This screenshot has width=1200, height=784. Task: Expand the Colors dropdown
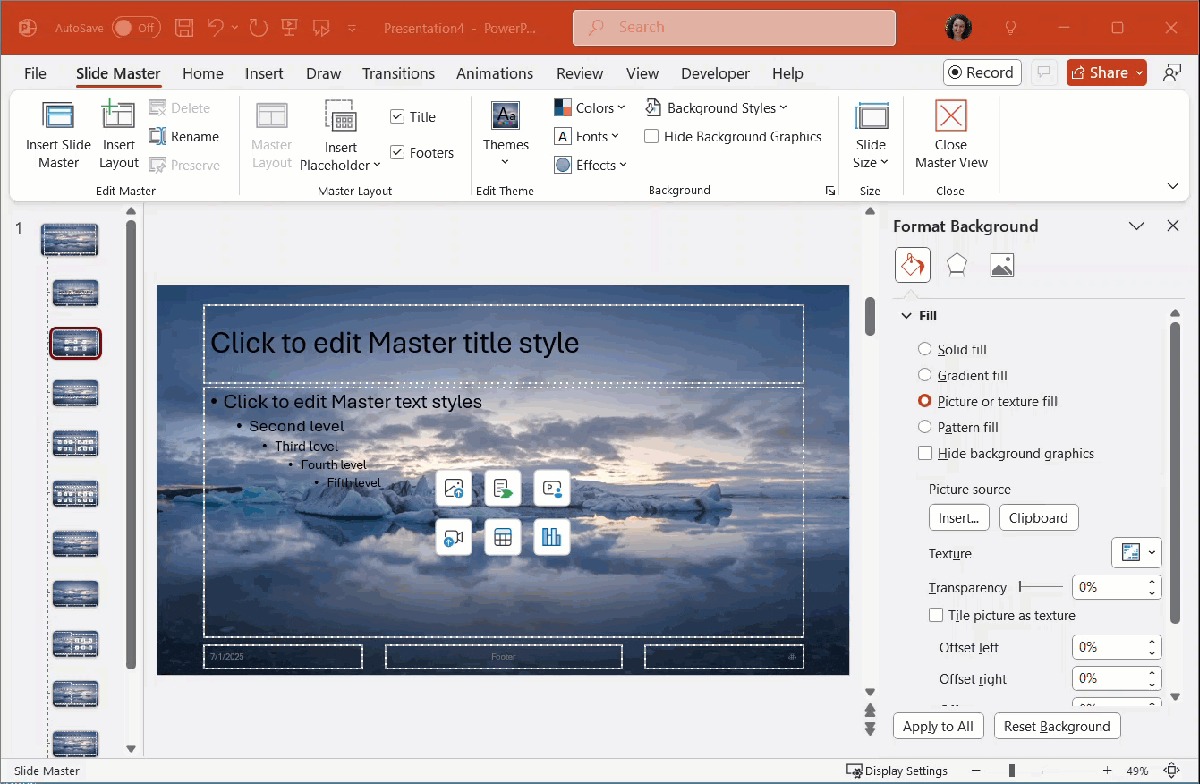590,108
